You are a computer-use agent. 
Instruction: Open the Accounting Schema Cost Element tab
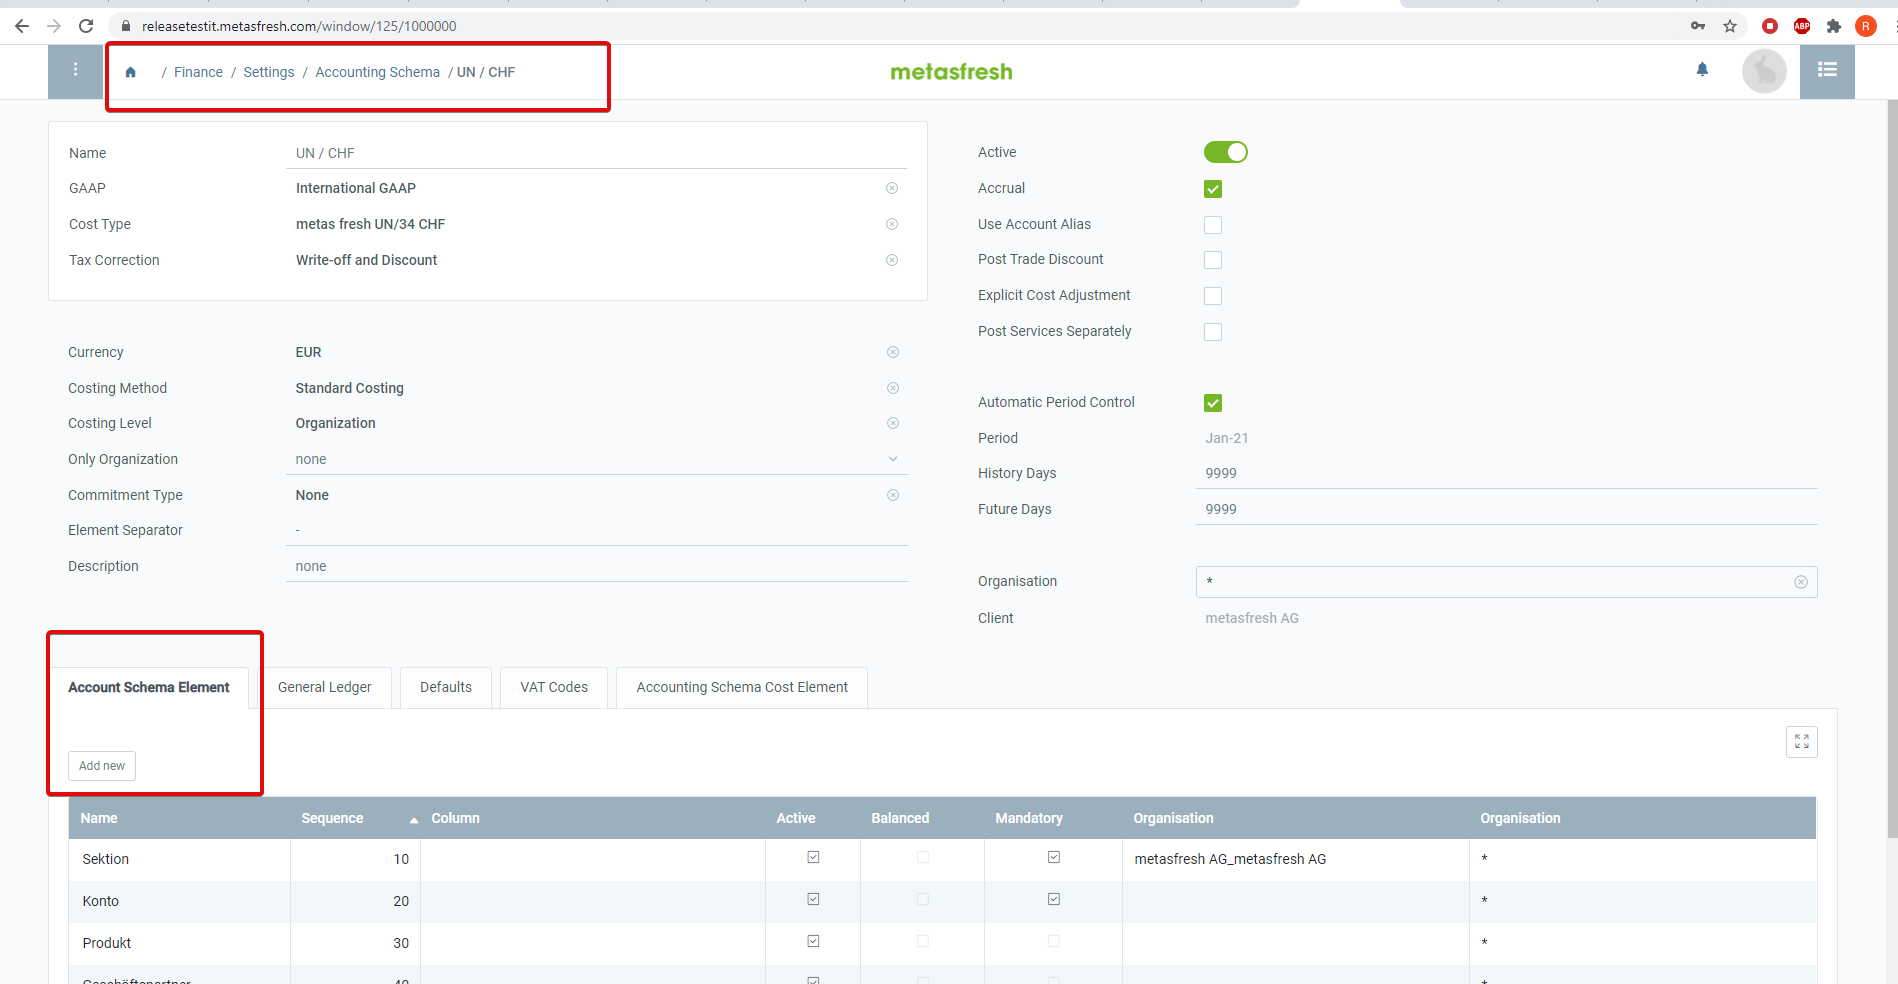[741, 687]
